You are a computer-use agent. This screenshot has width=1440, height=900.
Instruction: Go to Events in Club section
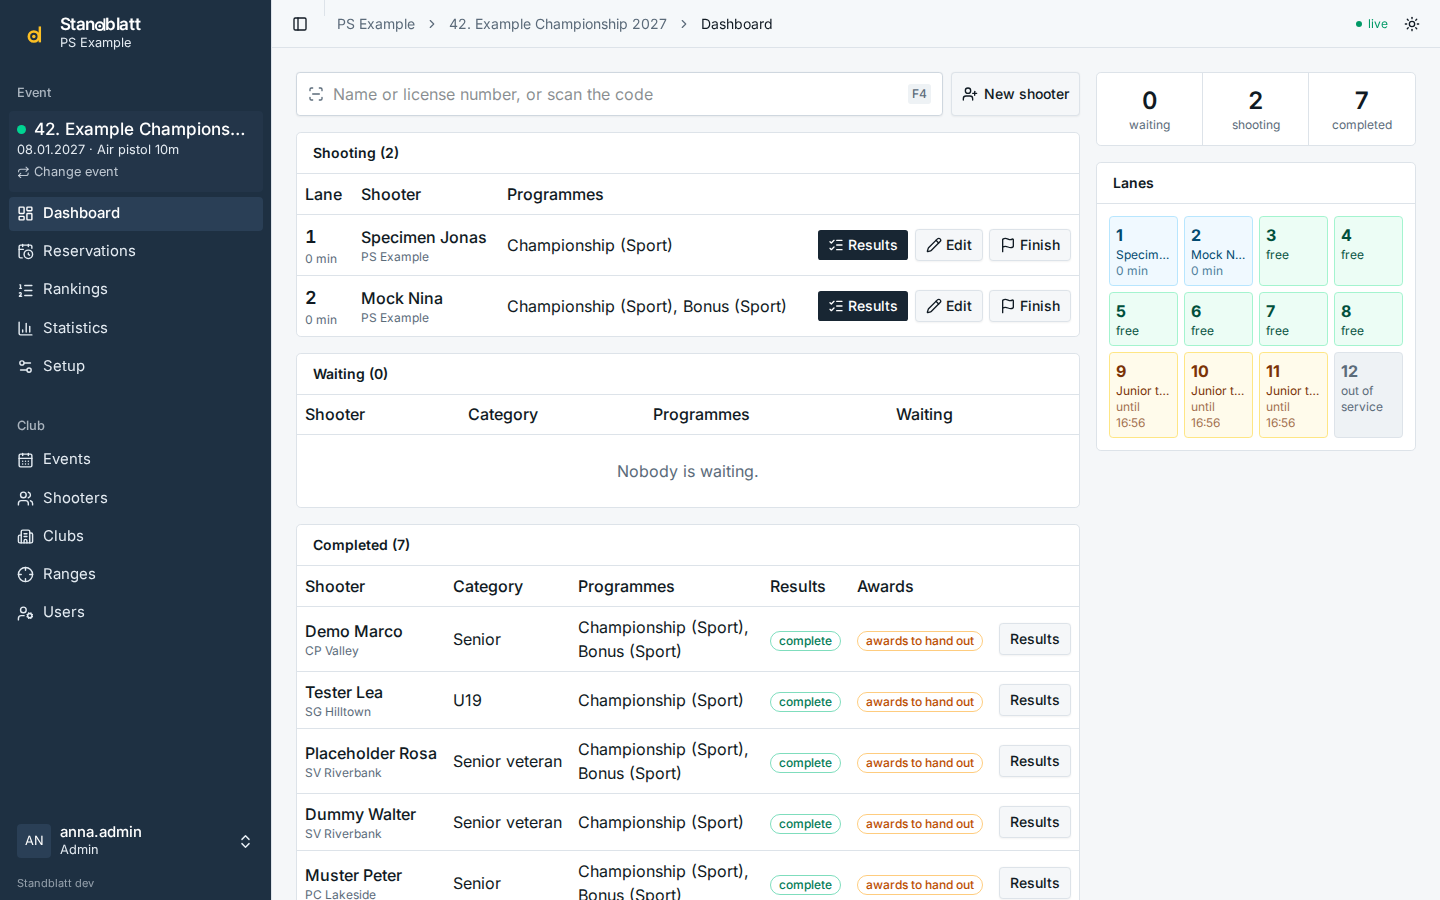[136, 459]
